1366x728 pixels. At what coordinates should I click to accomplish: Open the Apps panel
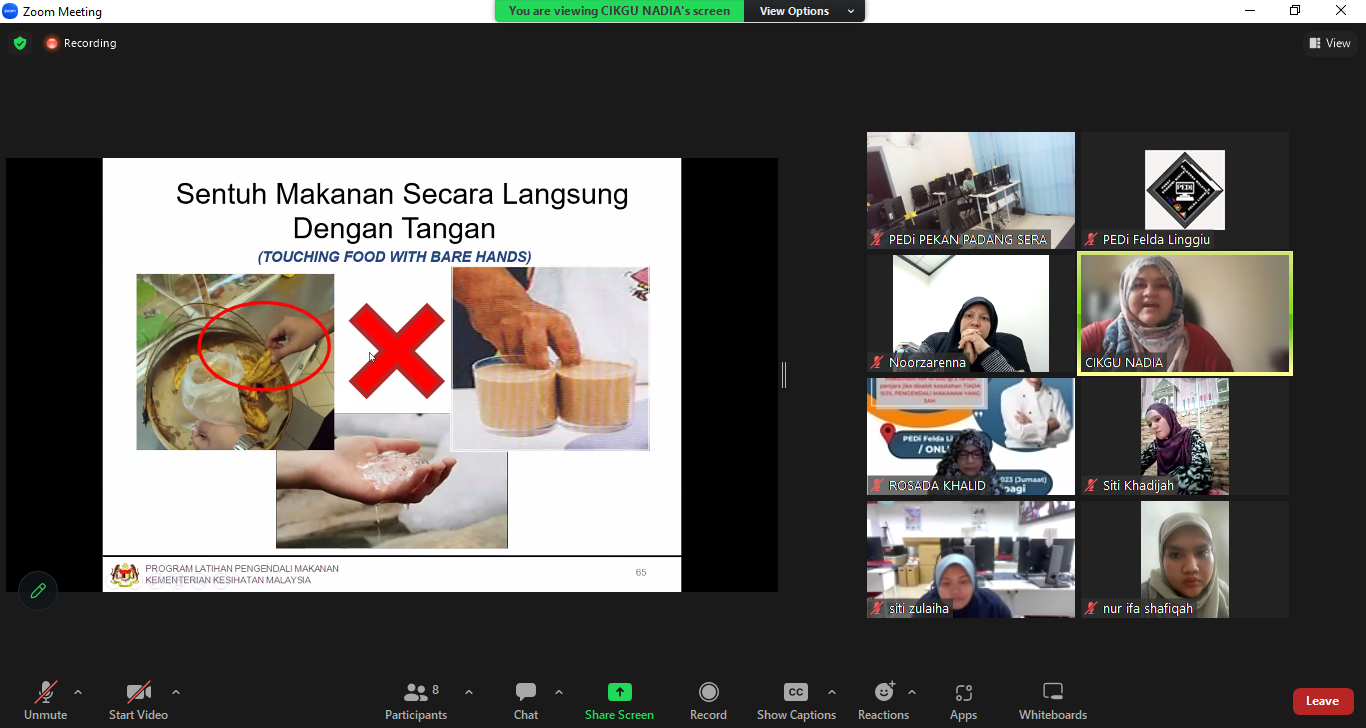coord(963,700)
